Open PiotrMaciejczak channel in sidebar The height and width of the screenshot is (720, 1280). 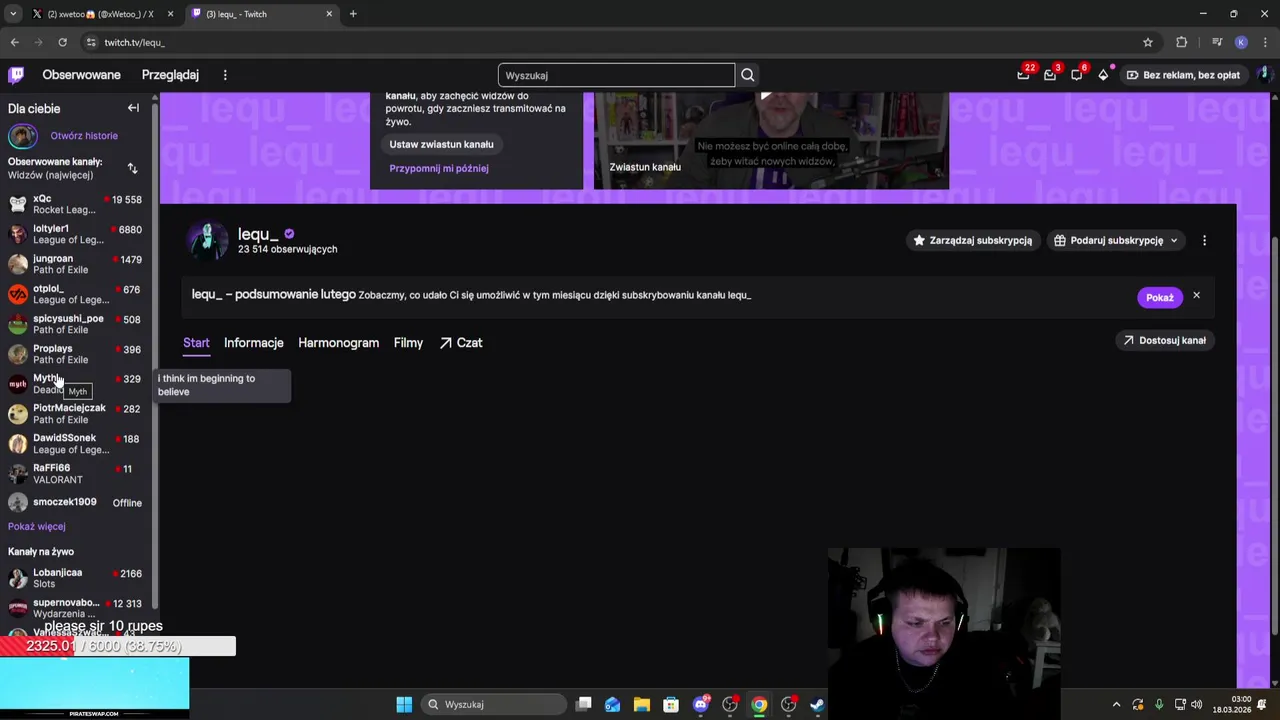click(x=77, y=414)
